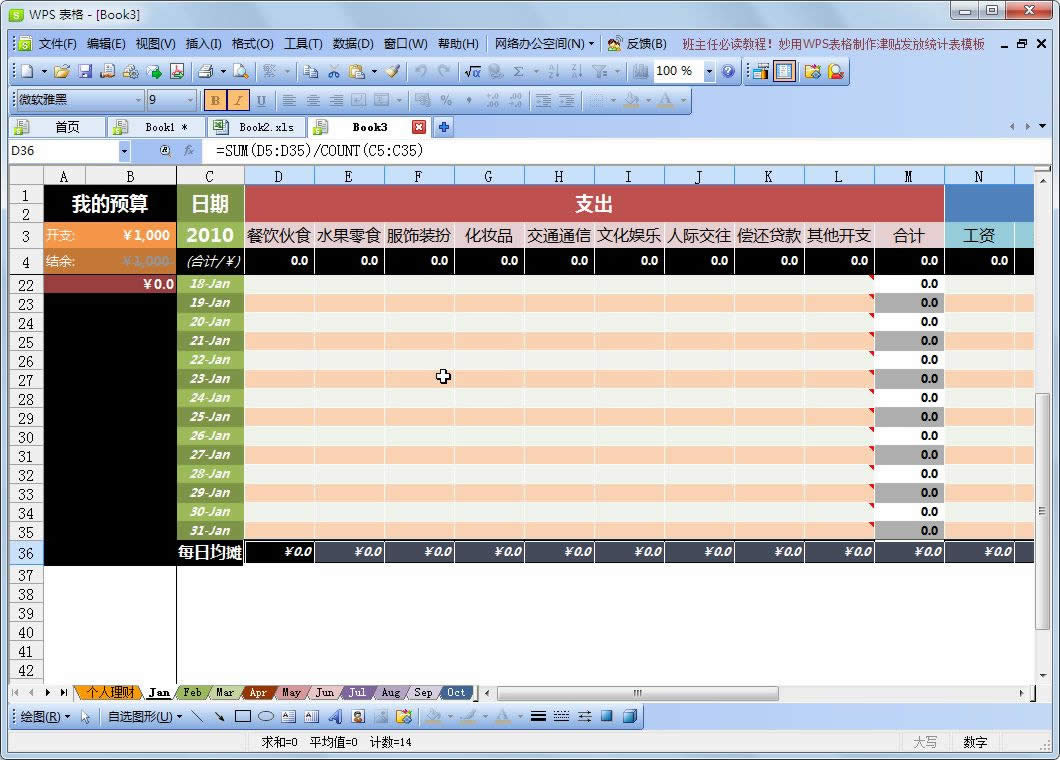Screen dimensions: 1060x760
Task: Jump to the last sheet tab
Action: [64, 692]
